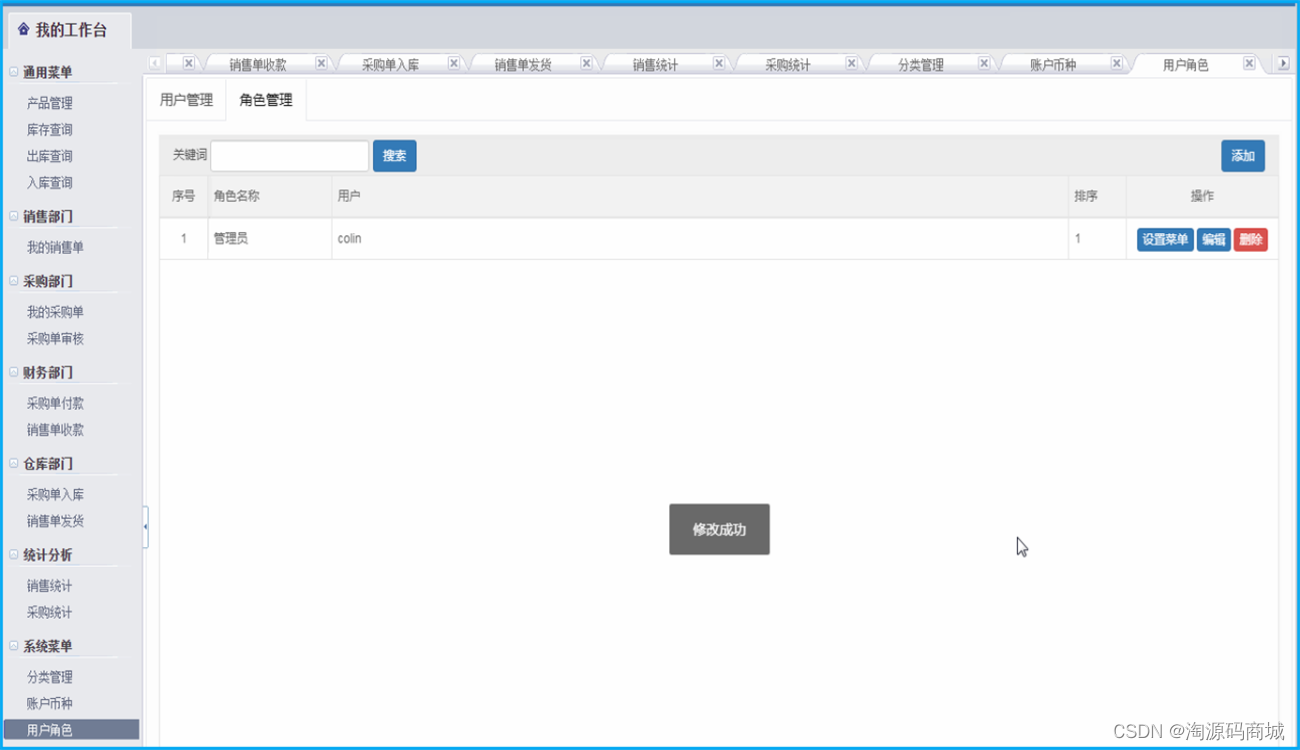Image resolution: width=1300 pixels, height=750 pixels.
Task: Close the 采购统计 tab
Action: 852,63
